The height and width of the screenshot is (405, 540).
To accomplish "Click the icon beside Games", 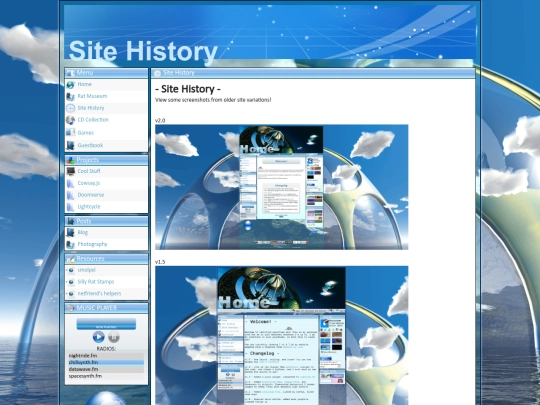I will (x=71, y=133).
